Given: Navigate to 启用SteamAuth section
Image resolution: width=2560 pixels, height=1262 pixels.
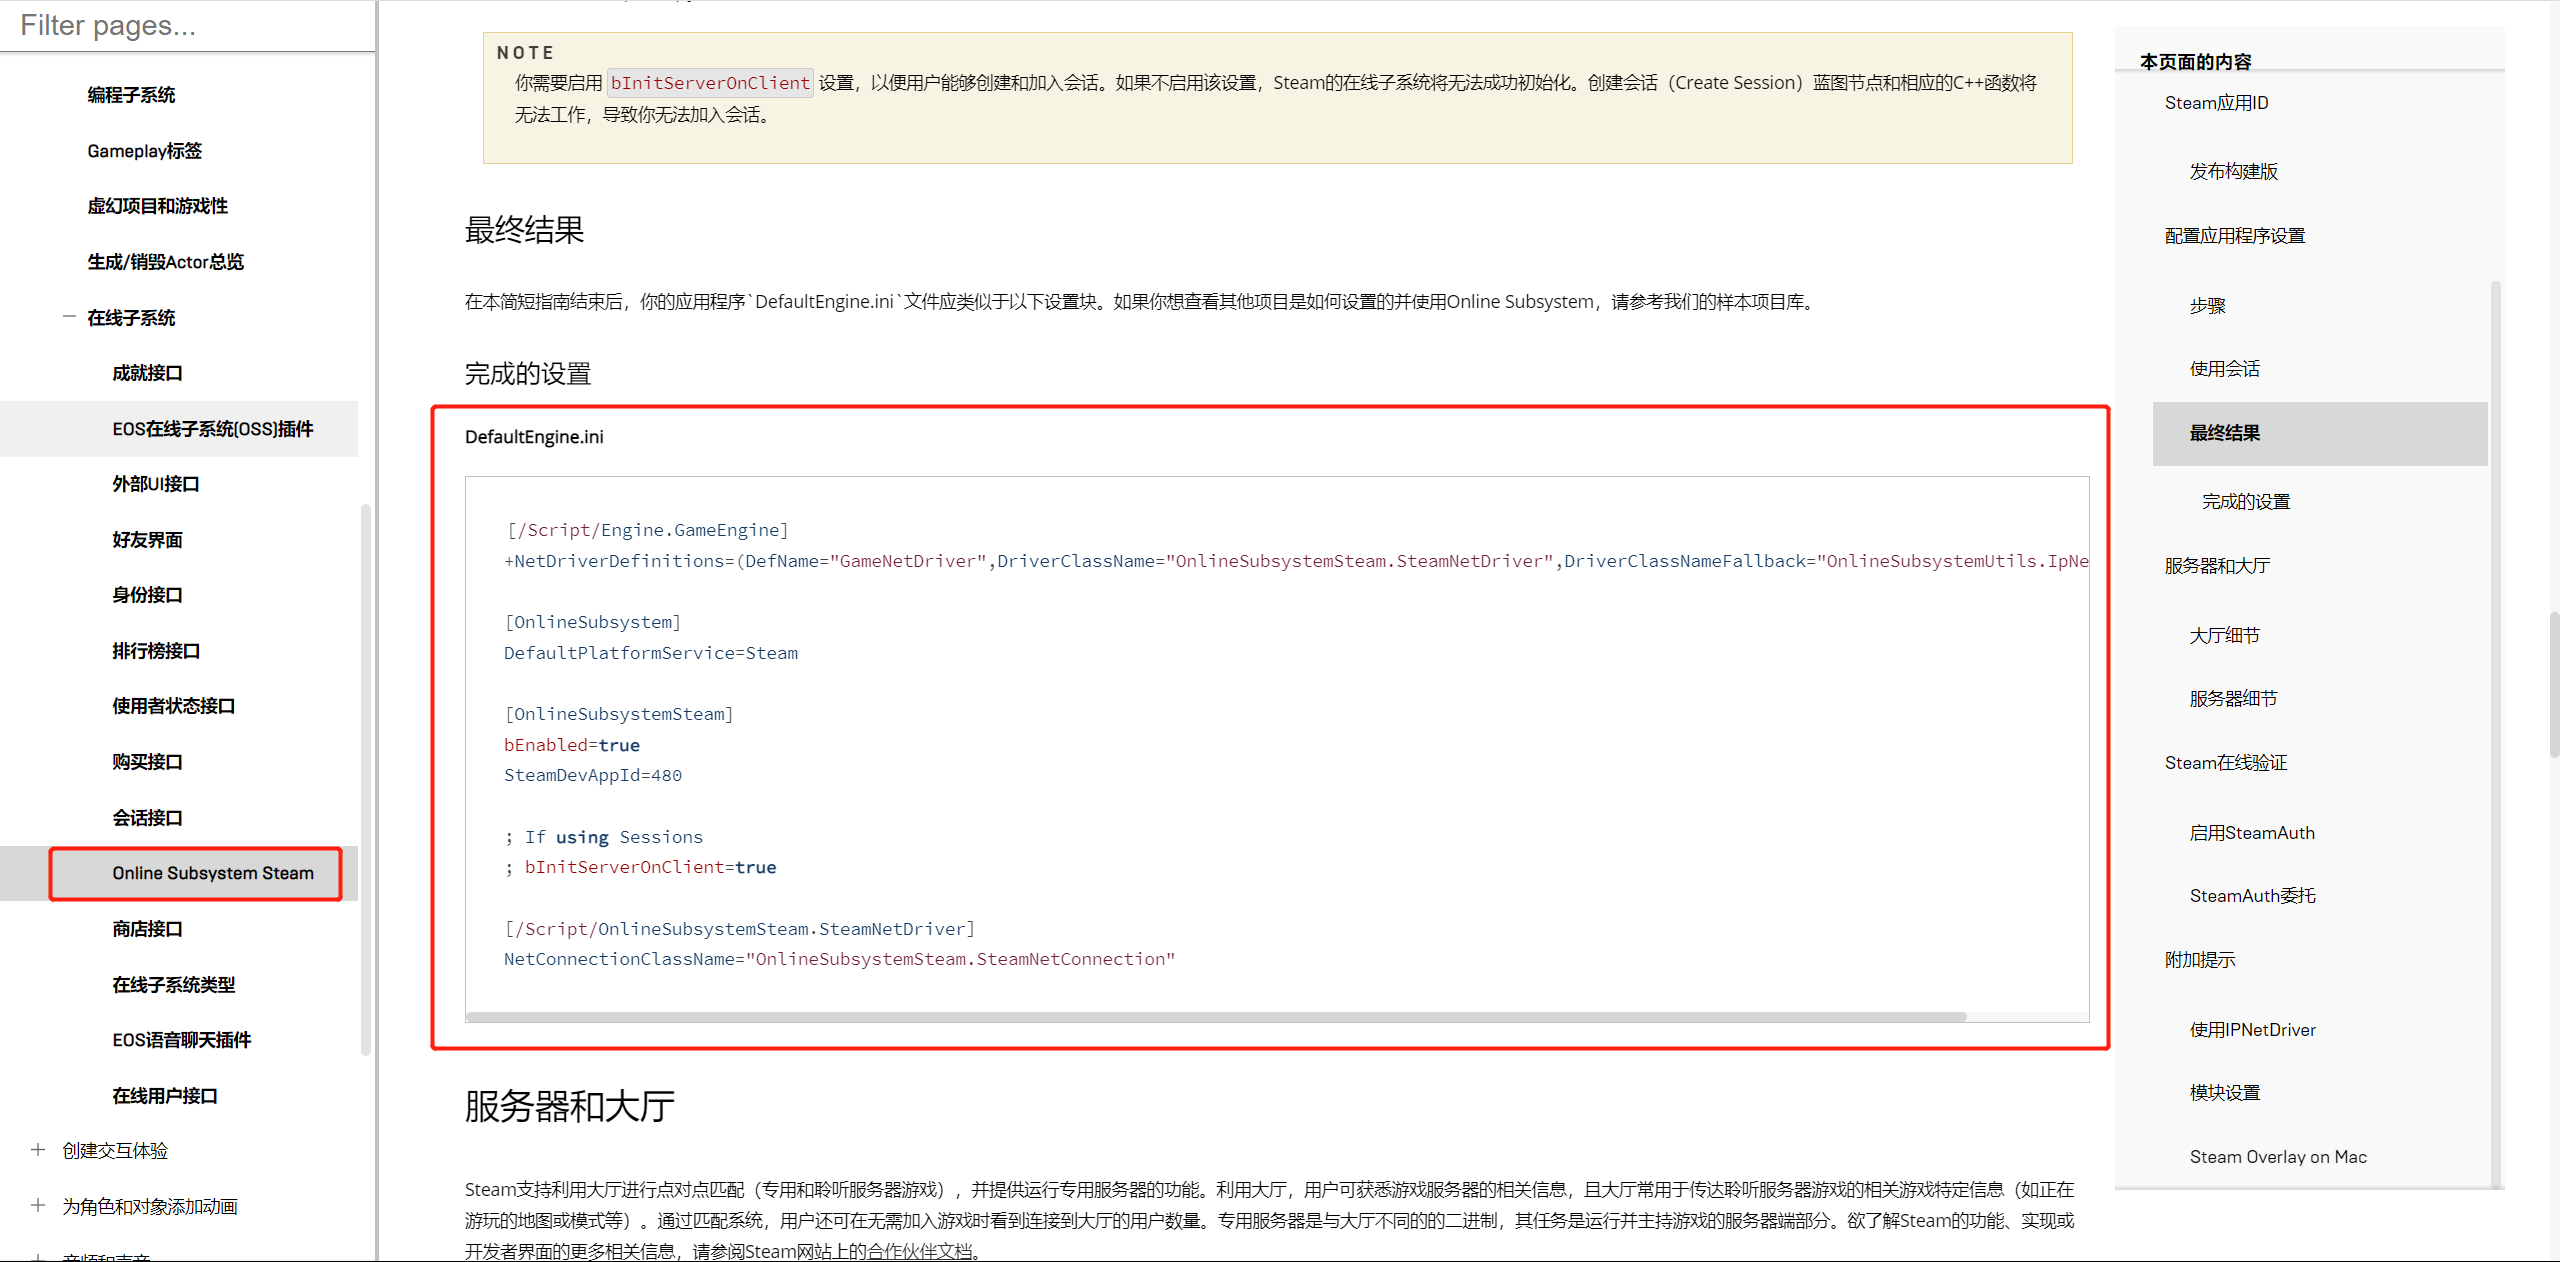Looking at the screenshot, I should point(2251,833).
